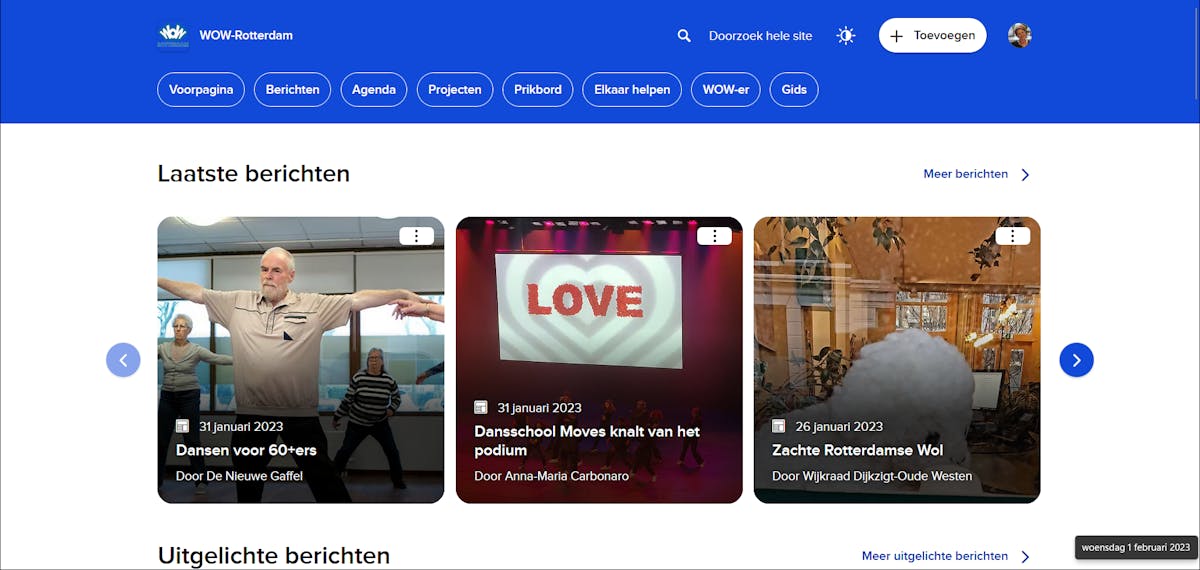Screen dimensions: 1200x570
Task: Click chevron next to Meer uitgelichte berichten
Action: click(1025, 557)
